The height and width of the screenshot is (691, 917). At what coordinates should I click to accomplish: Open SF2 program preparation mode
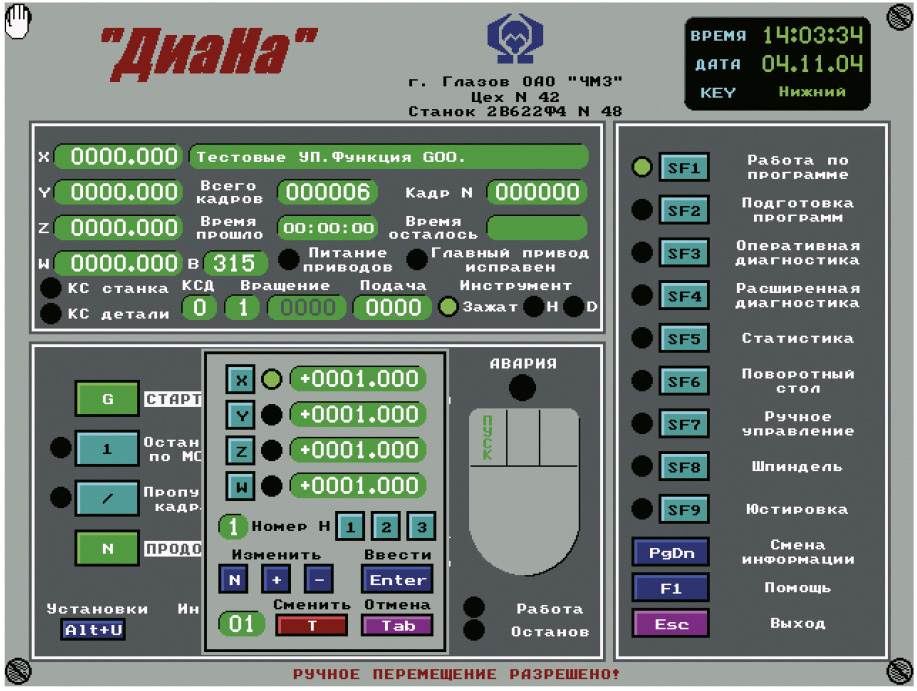pyautogui.click(x=684, y=210)
